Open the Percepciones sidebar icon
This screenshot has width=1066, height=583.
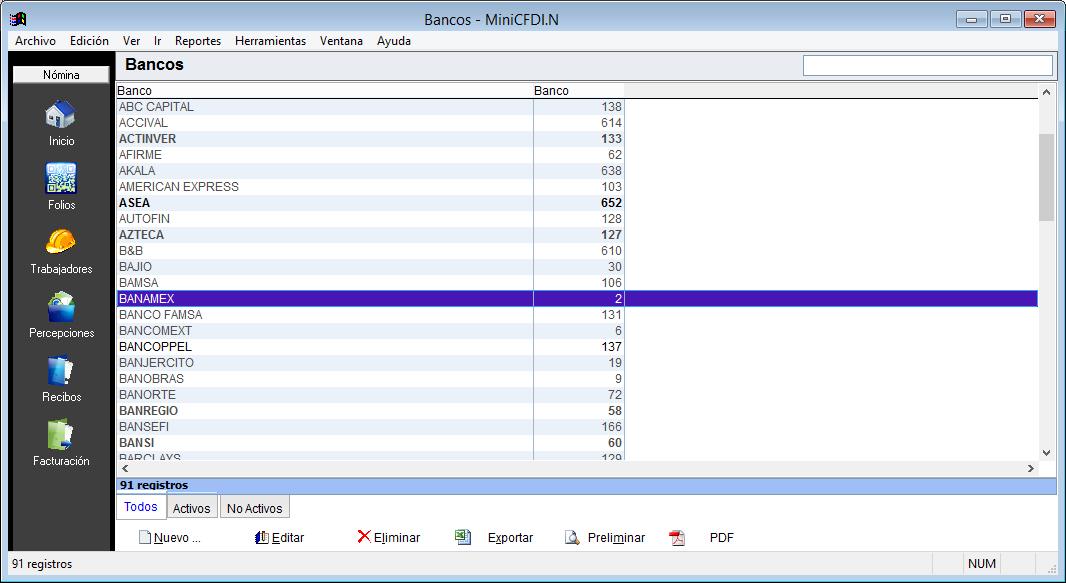[x=61, y=307]
